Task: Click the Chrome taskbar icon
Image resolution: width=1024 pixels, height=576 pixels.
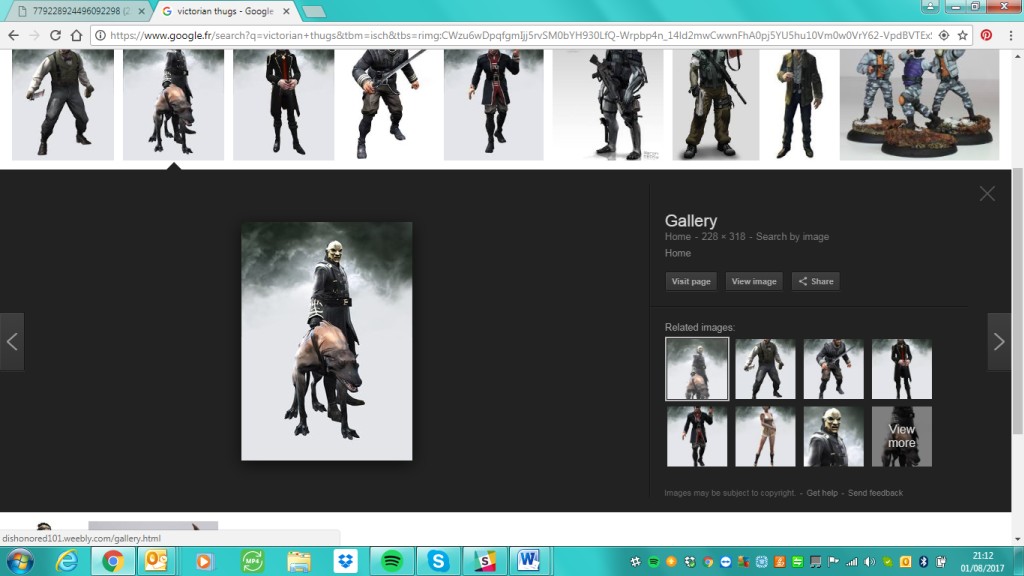Action: pos(112,561)
